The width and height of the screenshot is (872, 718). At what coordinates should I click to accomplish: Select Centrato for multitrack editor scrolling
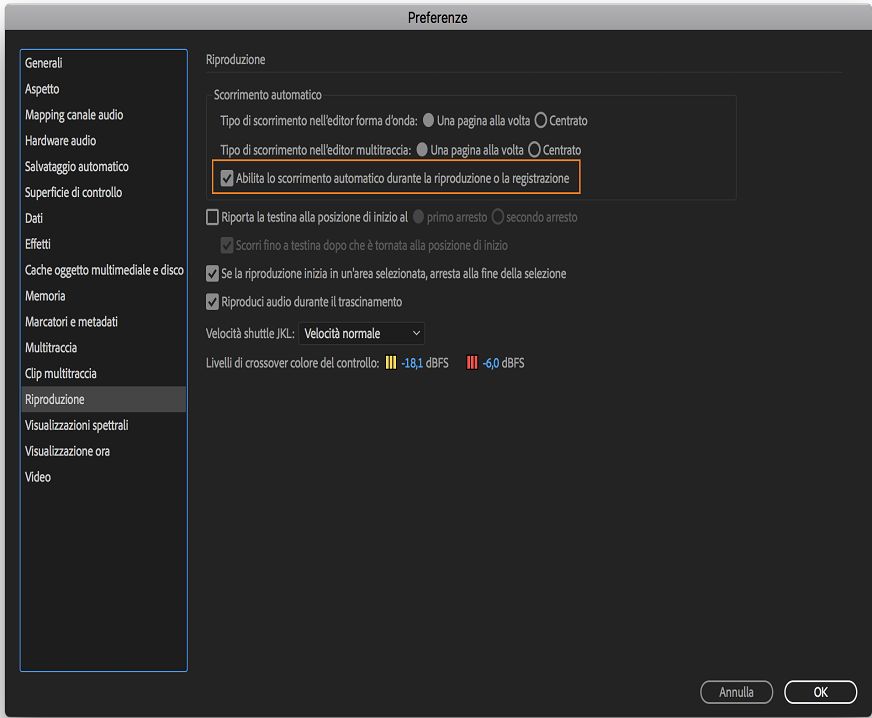[x=534, y=150]
